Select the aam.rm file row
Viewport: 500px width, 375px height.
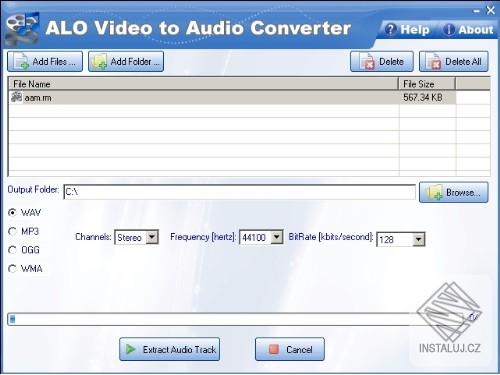(232, 97)
